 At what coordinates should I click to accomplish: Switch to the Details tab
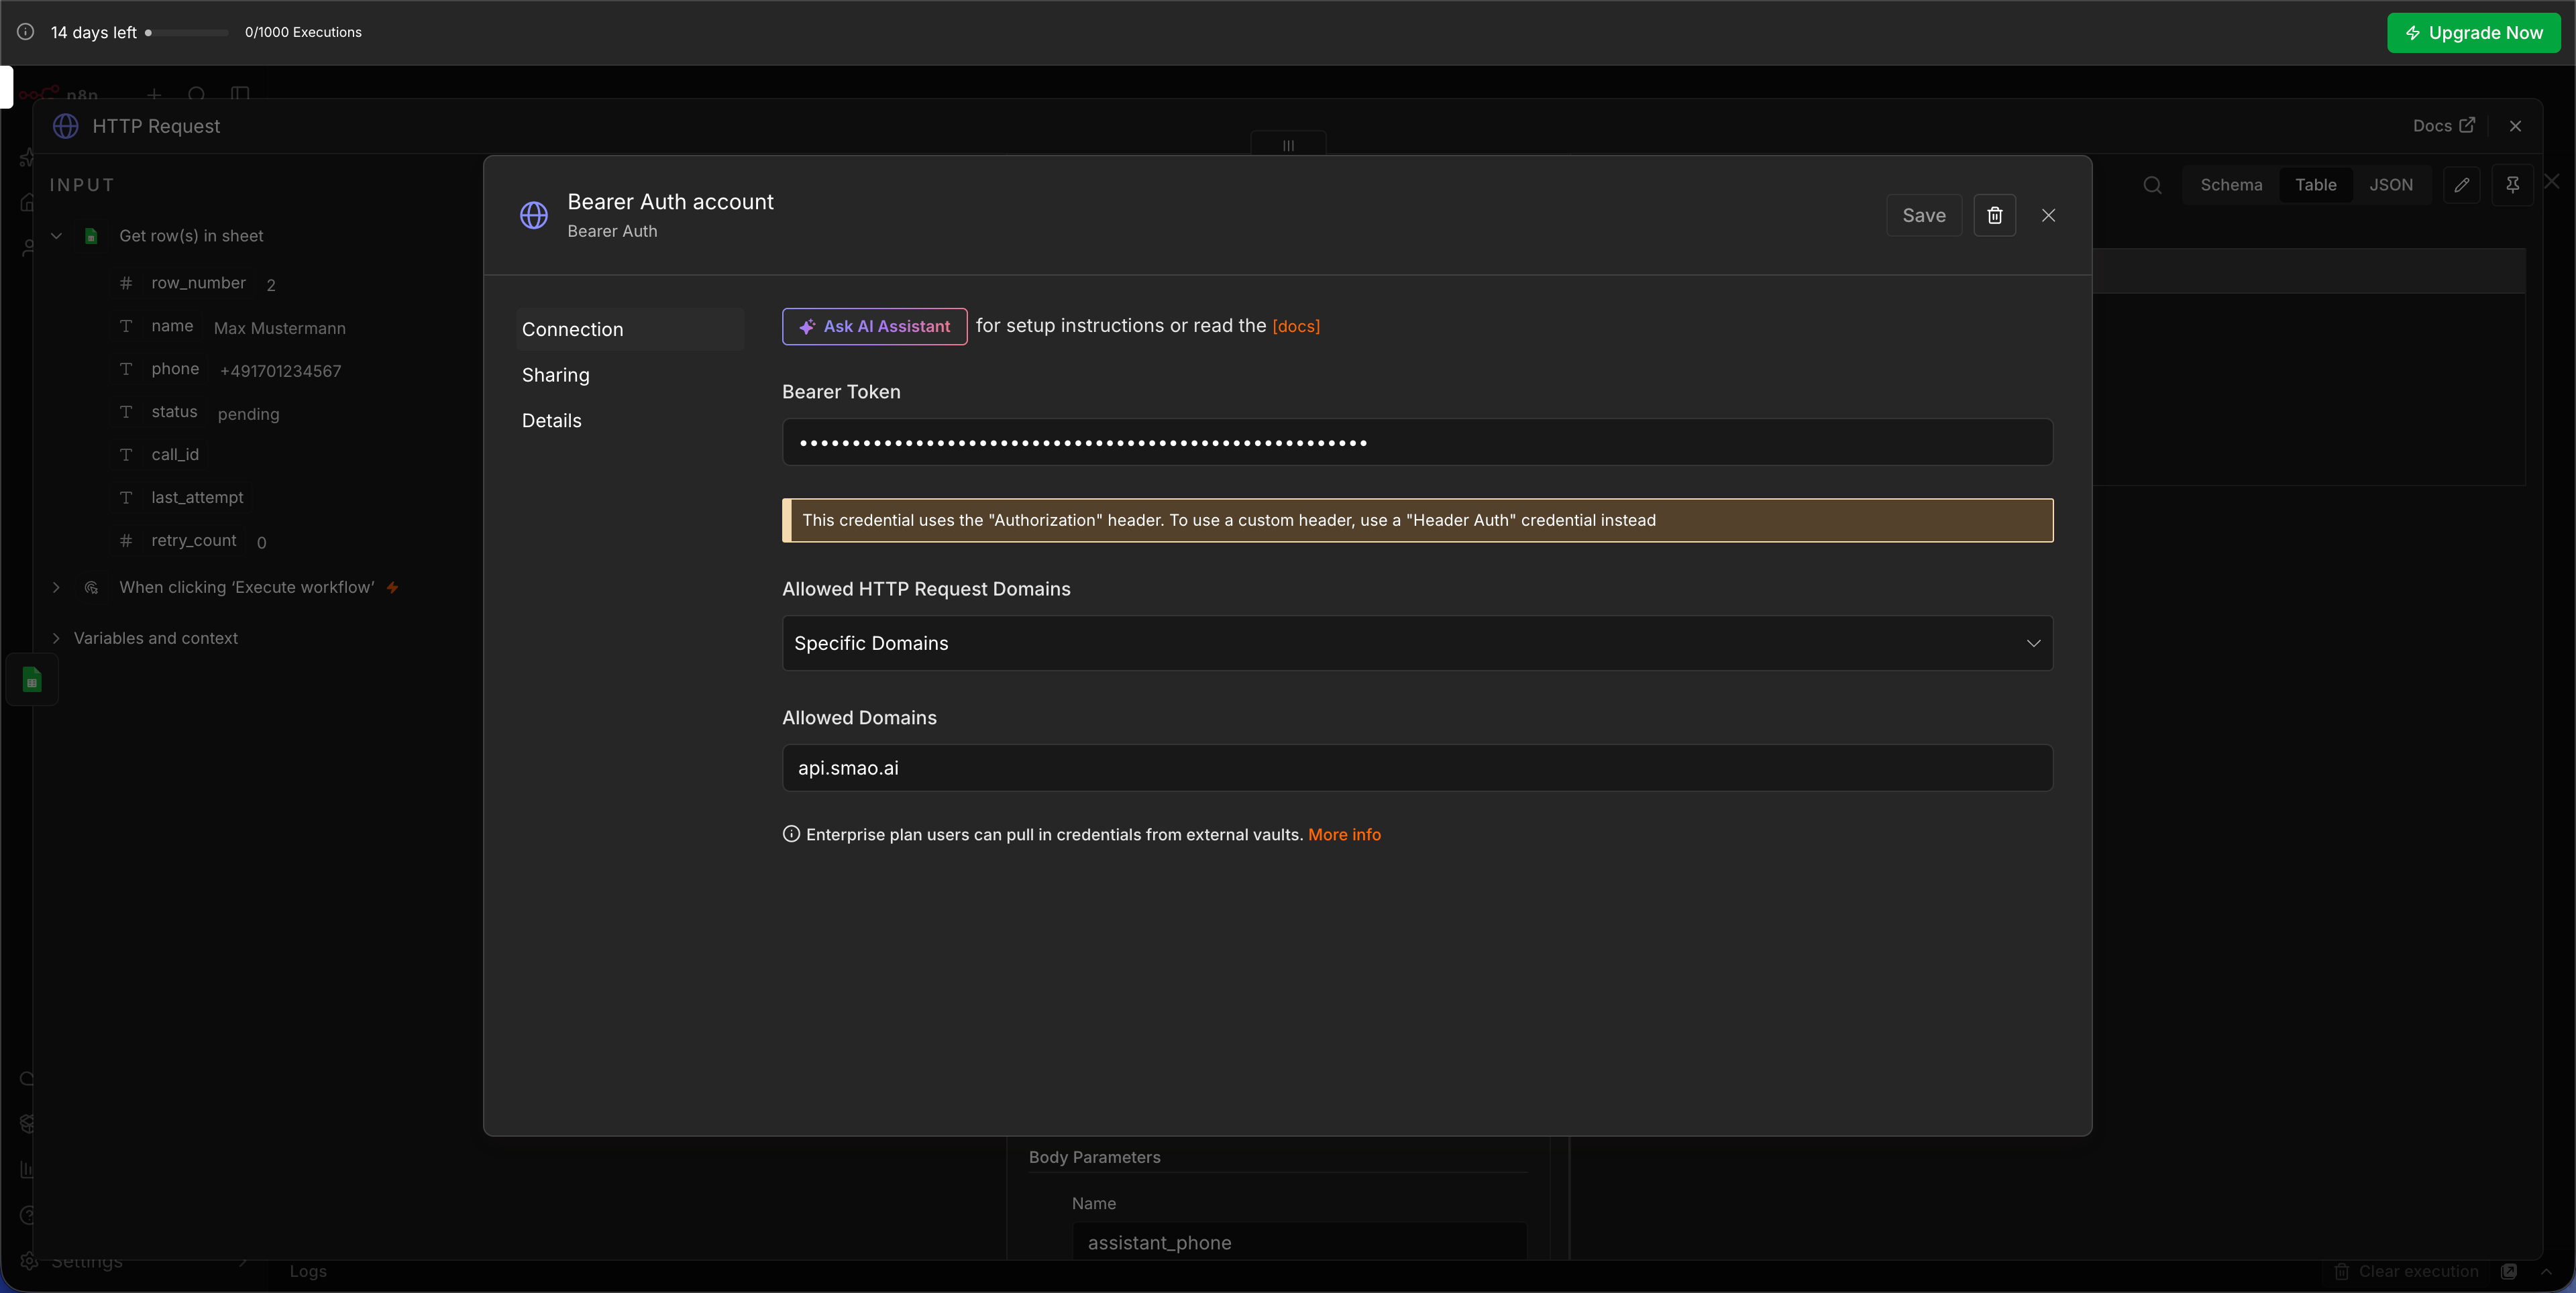tap(552, 420)
